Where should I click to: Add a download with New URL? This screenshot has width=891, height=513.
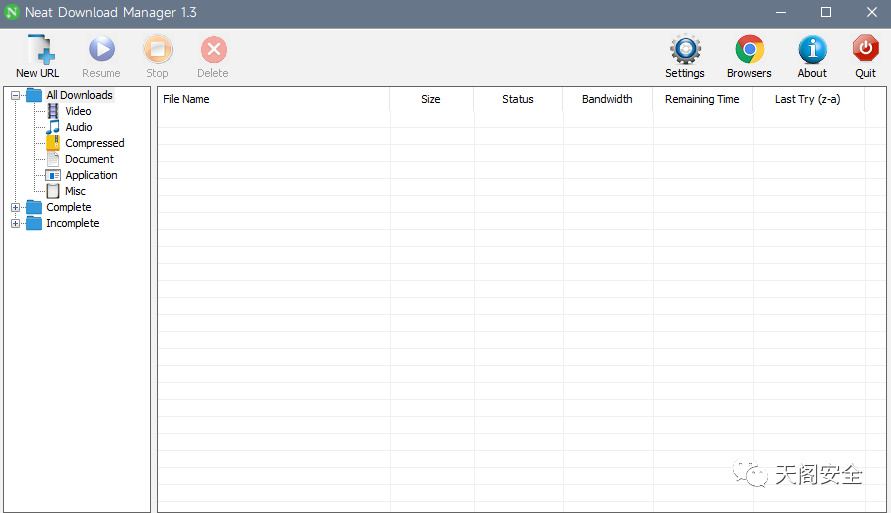pos(38,56)
